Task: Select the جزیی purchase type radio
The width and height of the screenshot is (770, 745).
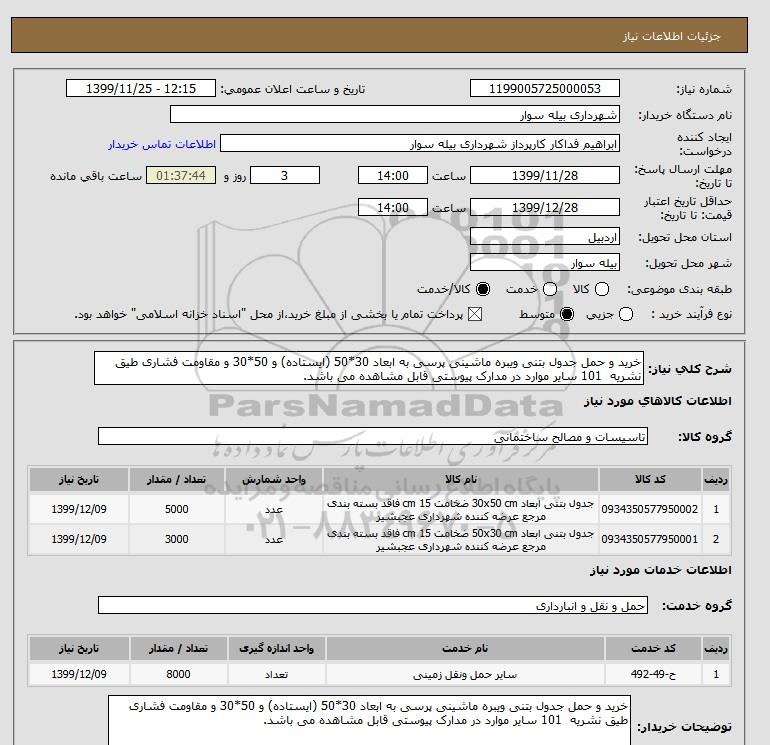Action: tap(626, 314)
